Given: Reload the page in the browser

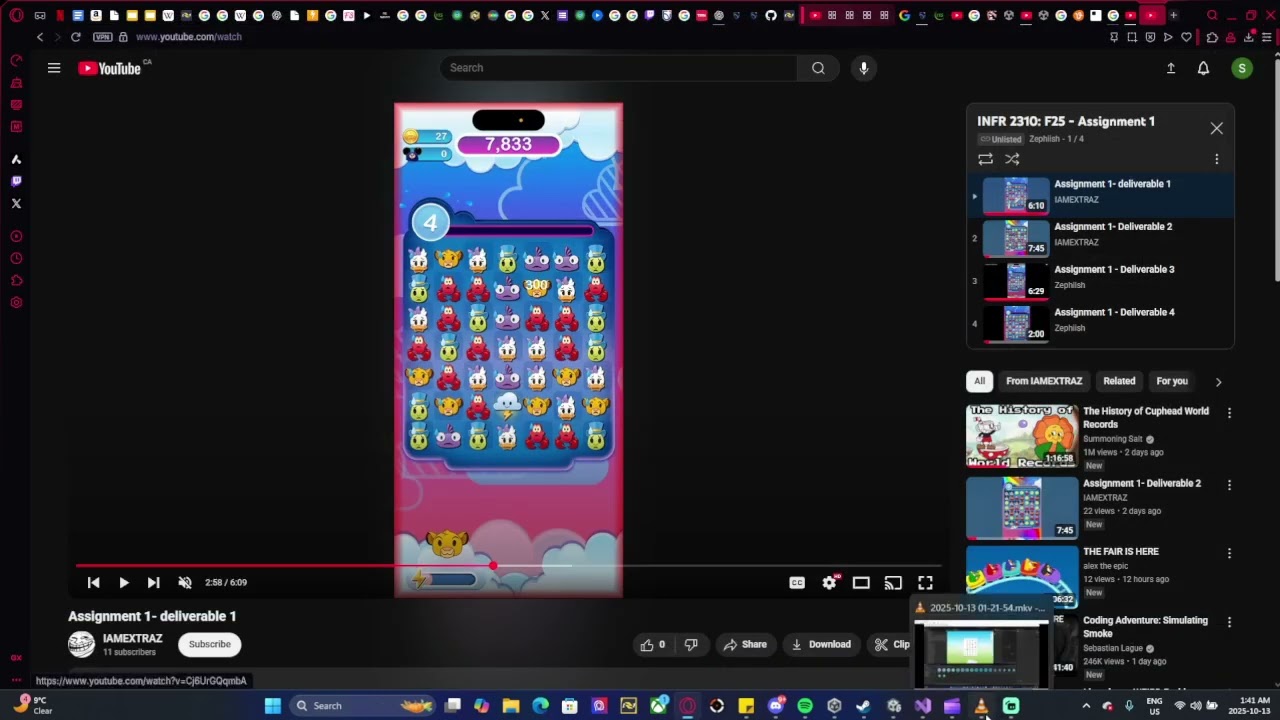Looking at the screenshot, I should pos(75,37).
